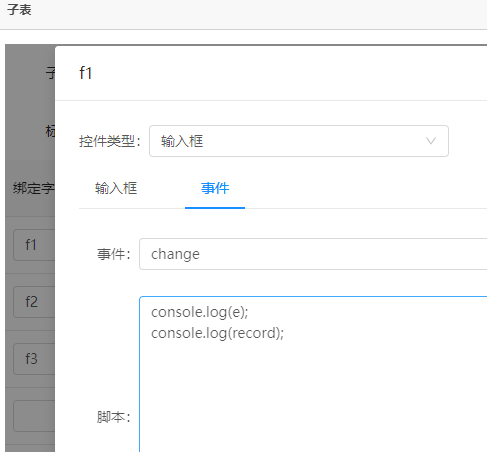Screen dimensions: 487x452
Task: Click the f3 cell in background table
Action: [34, 359]
